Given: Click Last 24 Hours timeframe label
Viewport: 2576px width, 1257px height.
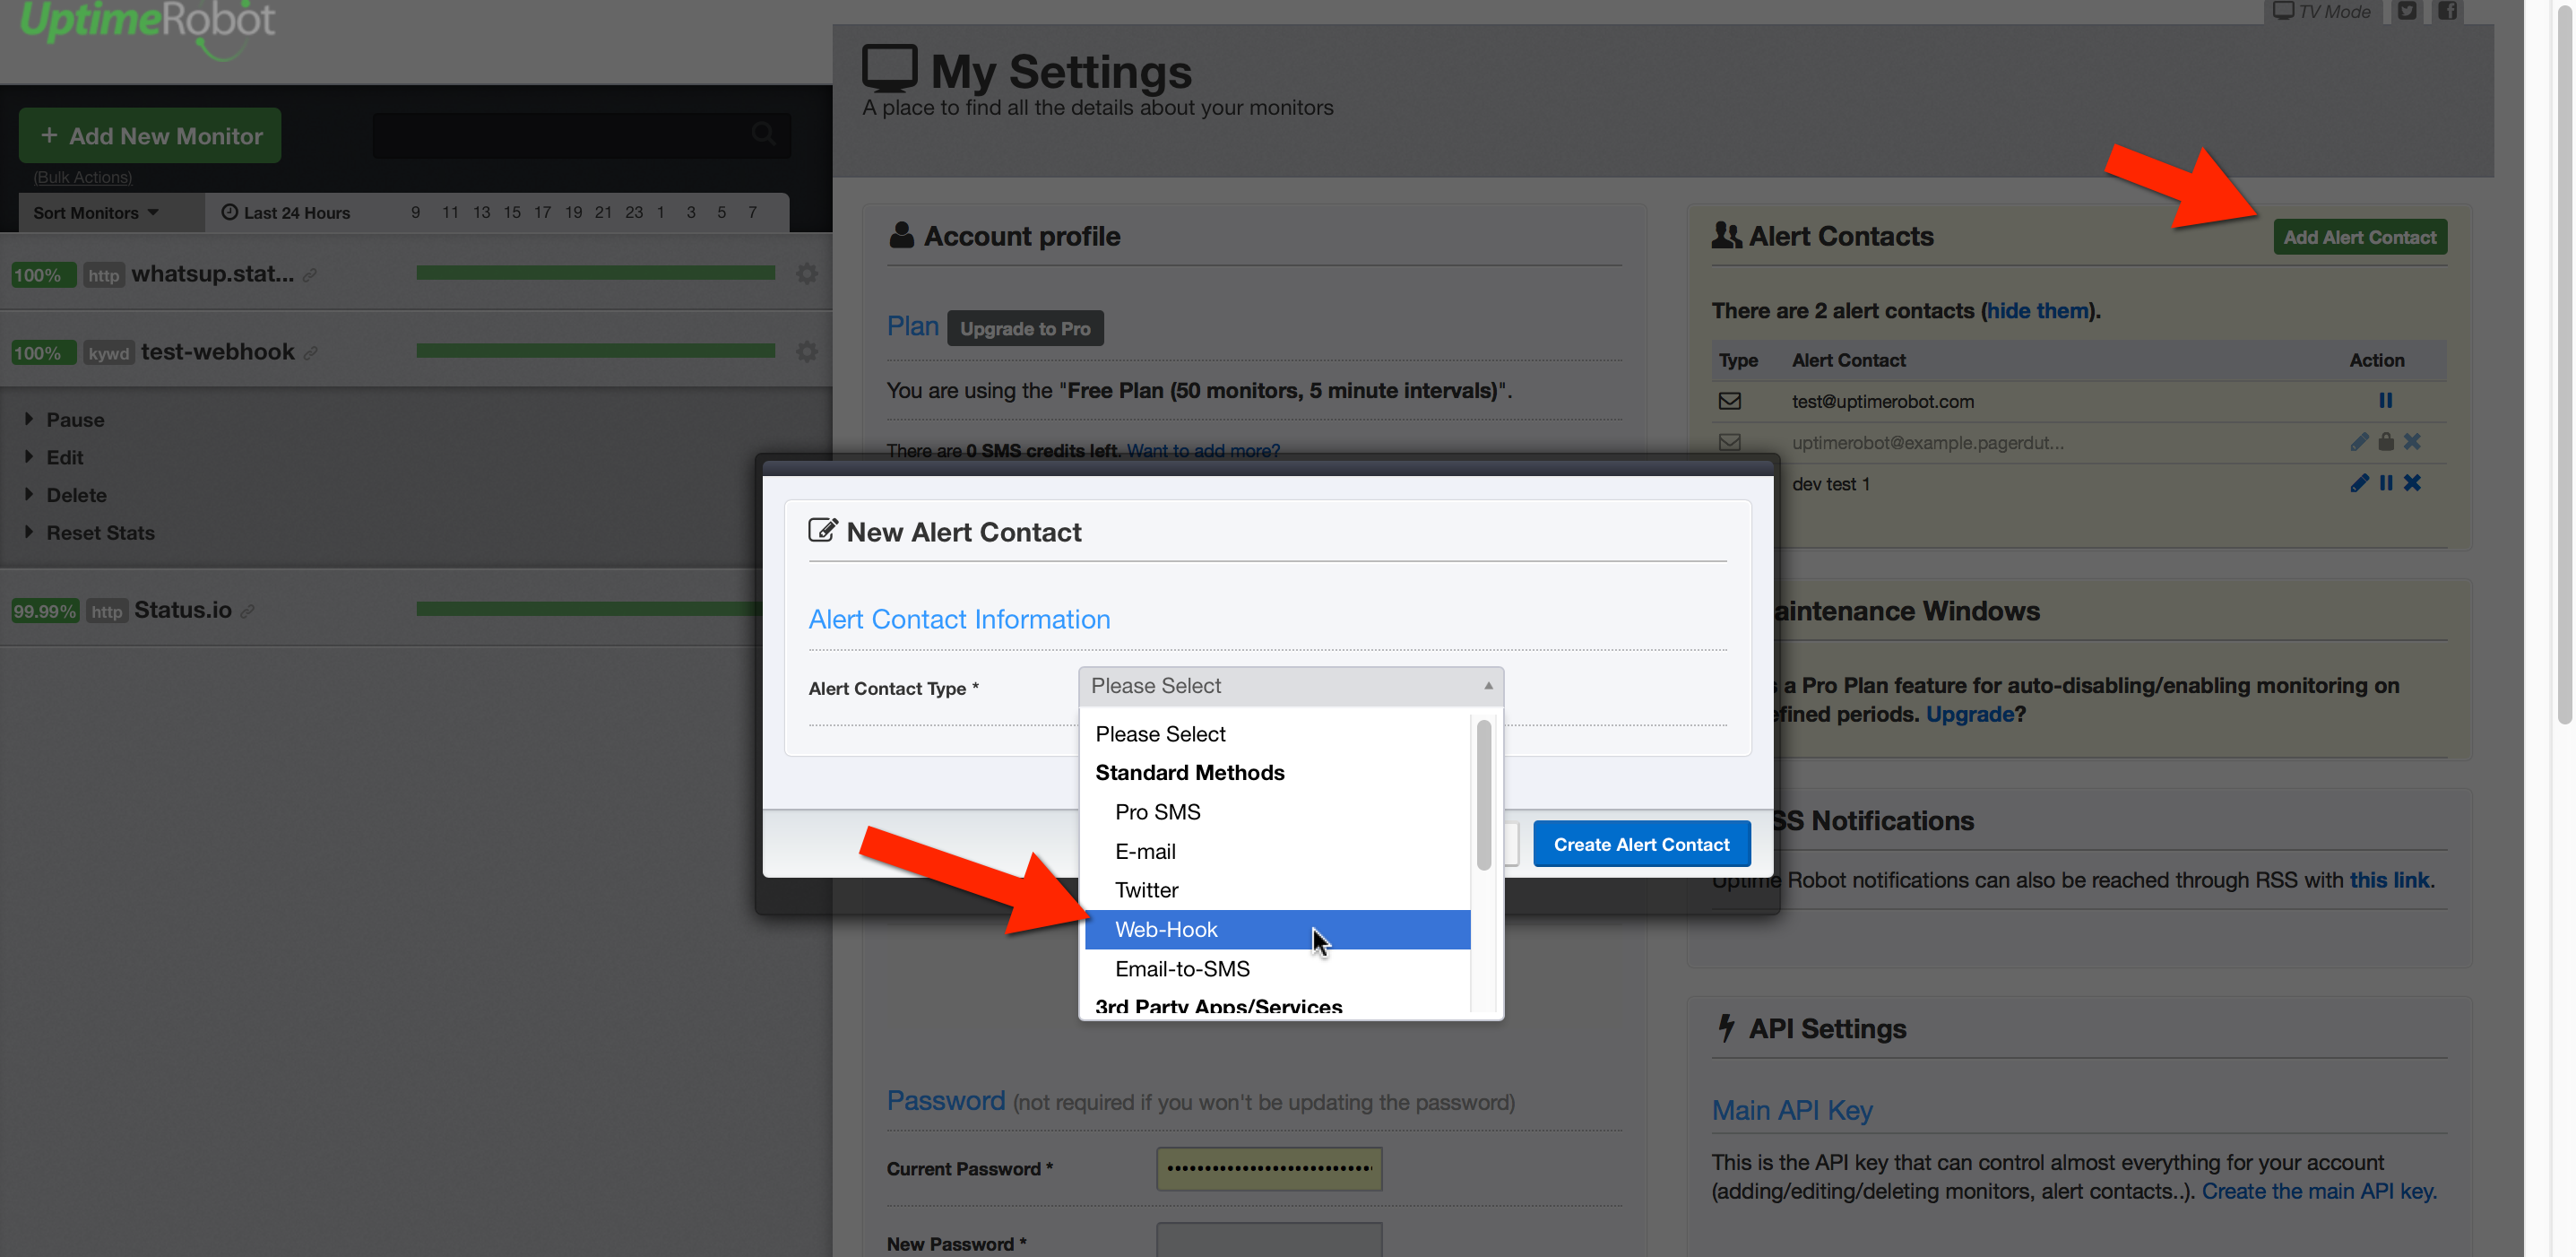Looking at the screenshot, I should [x=285, y=213].
